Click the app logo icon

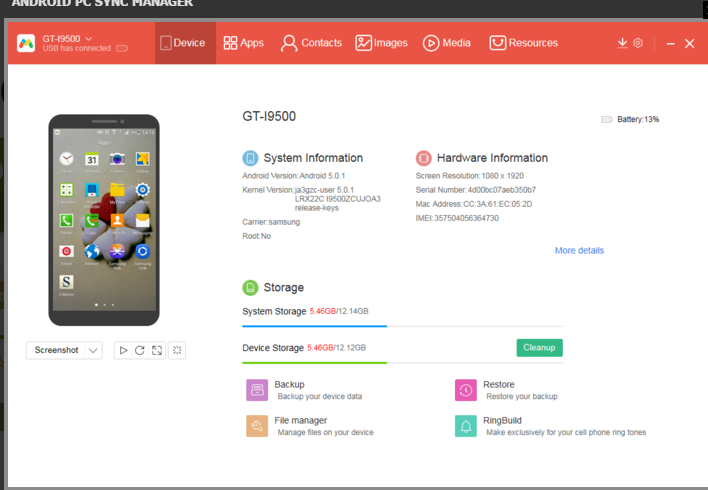click(26, 43)
